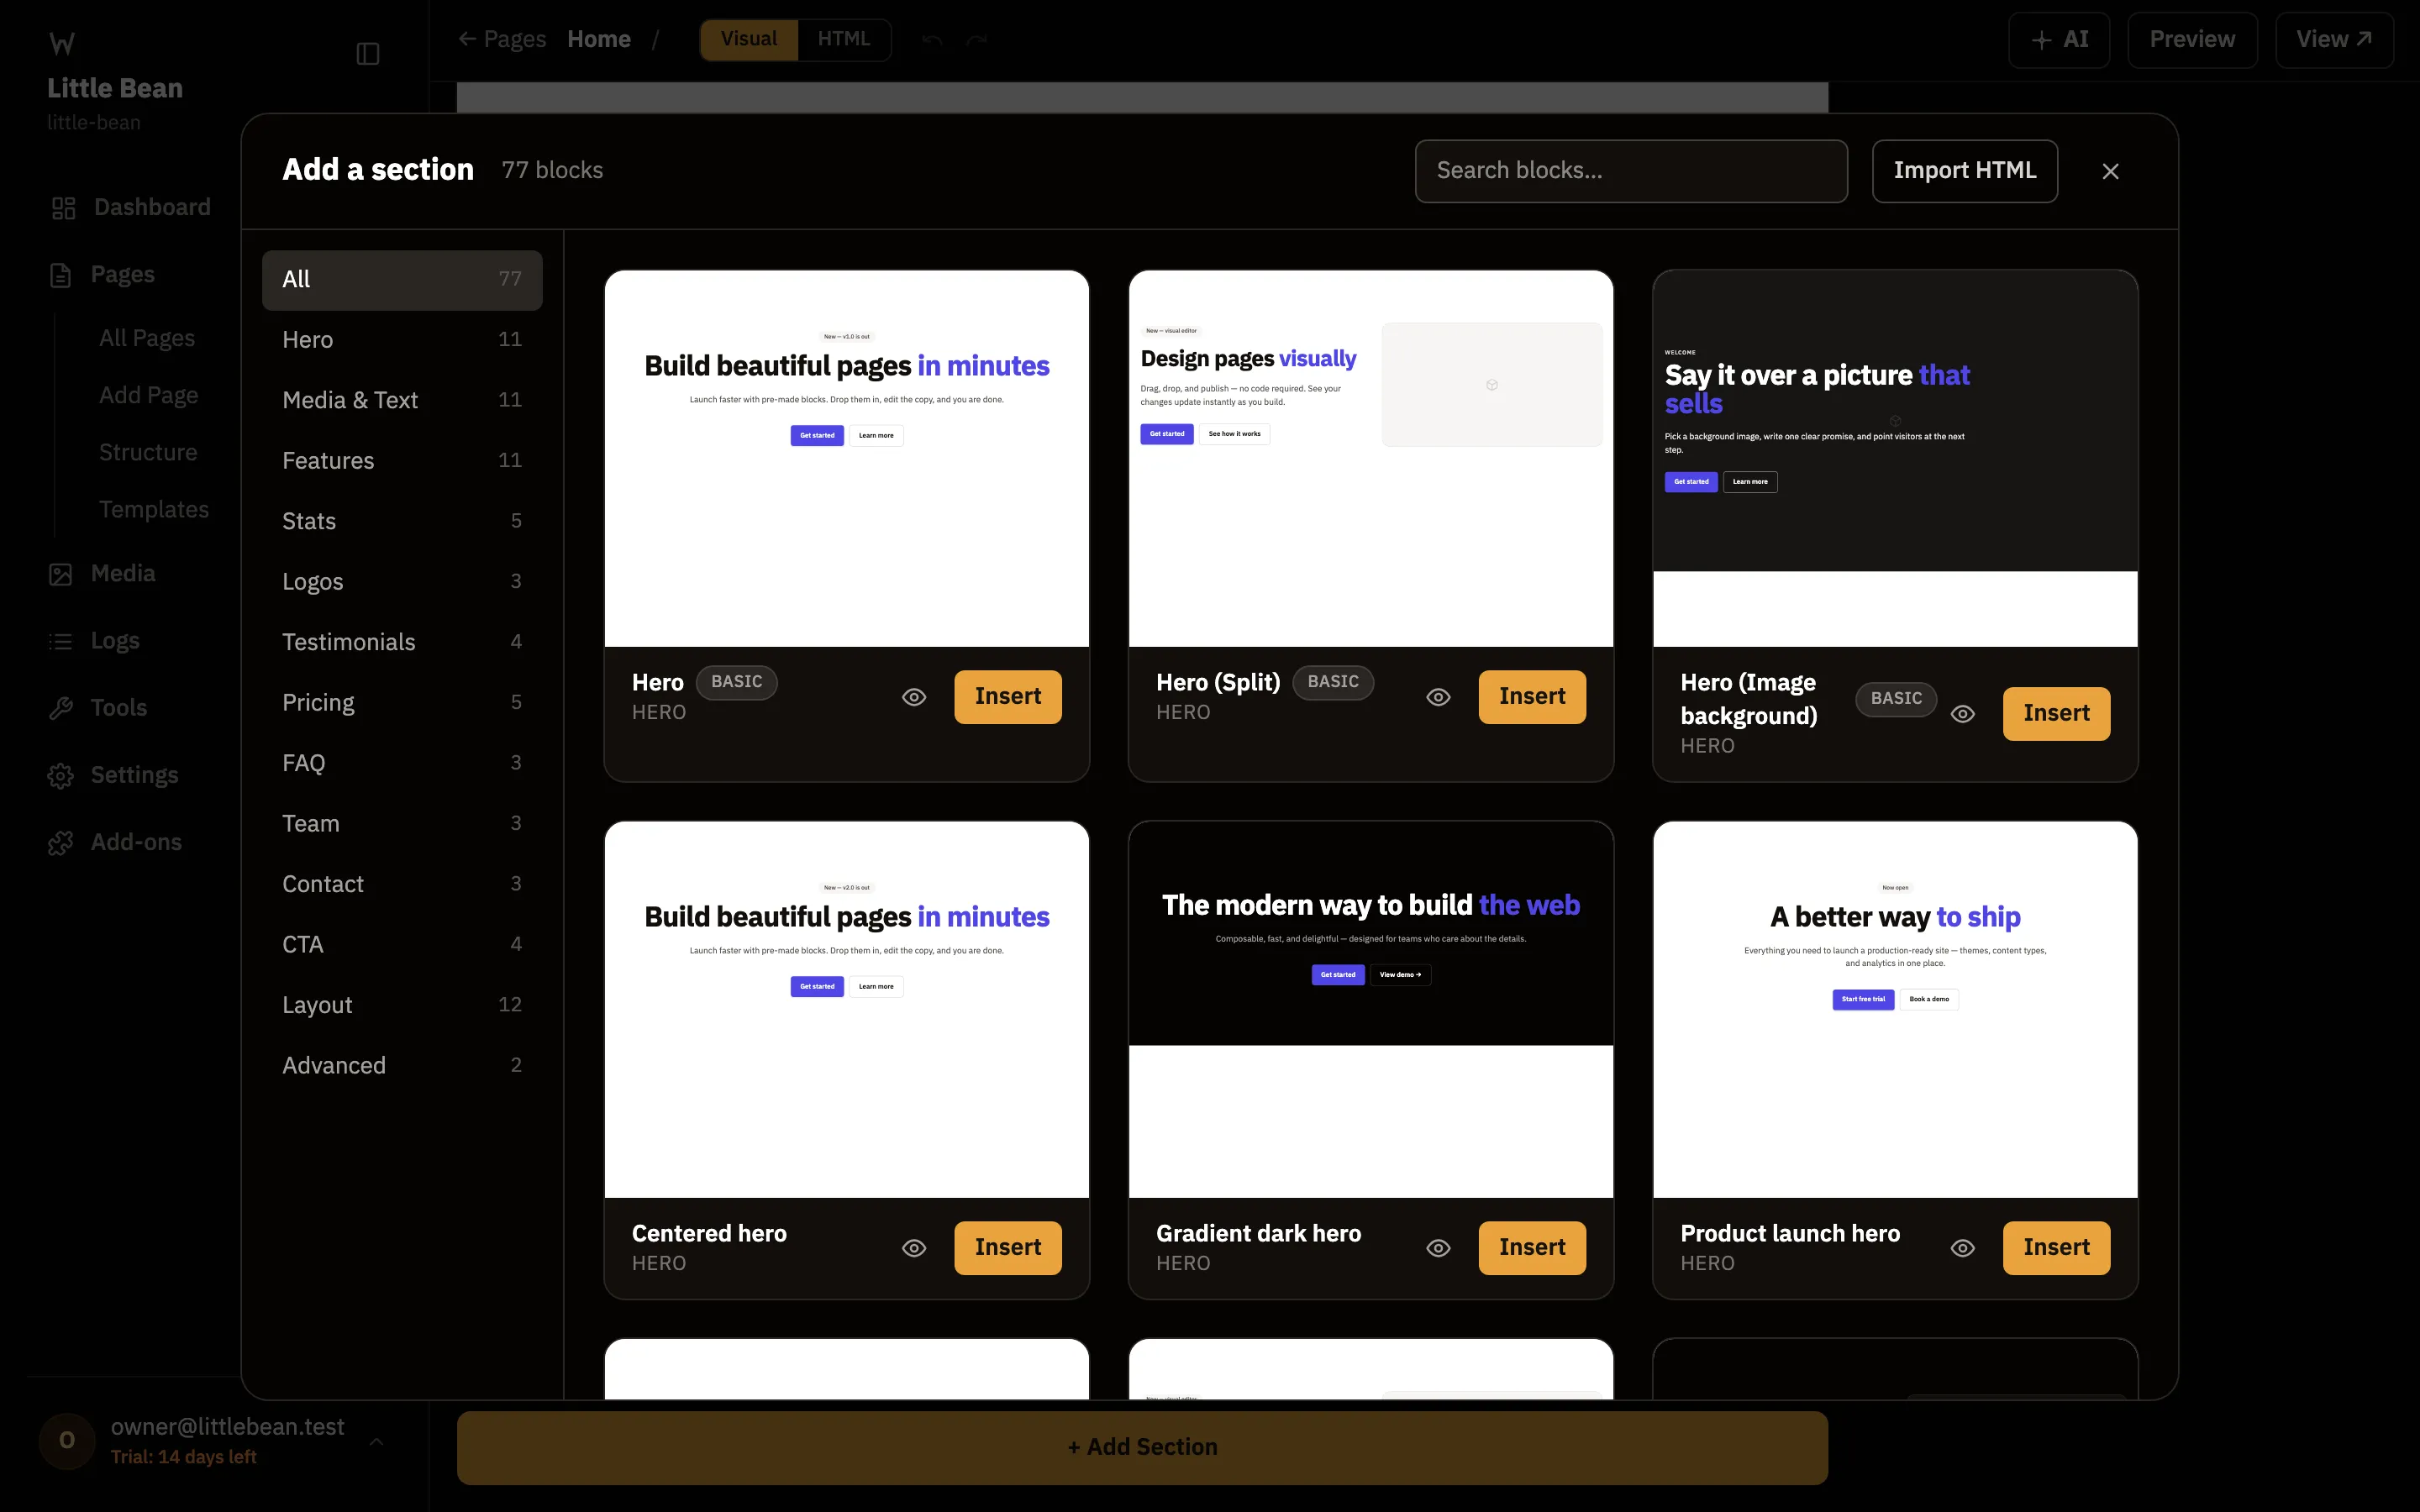Select the All blocks category
The width and height of the screenshot is (2420, 1512).
pos(402,280)
